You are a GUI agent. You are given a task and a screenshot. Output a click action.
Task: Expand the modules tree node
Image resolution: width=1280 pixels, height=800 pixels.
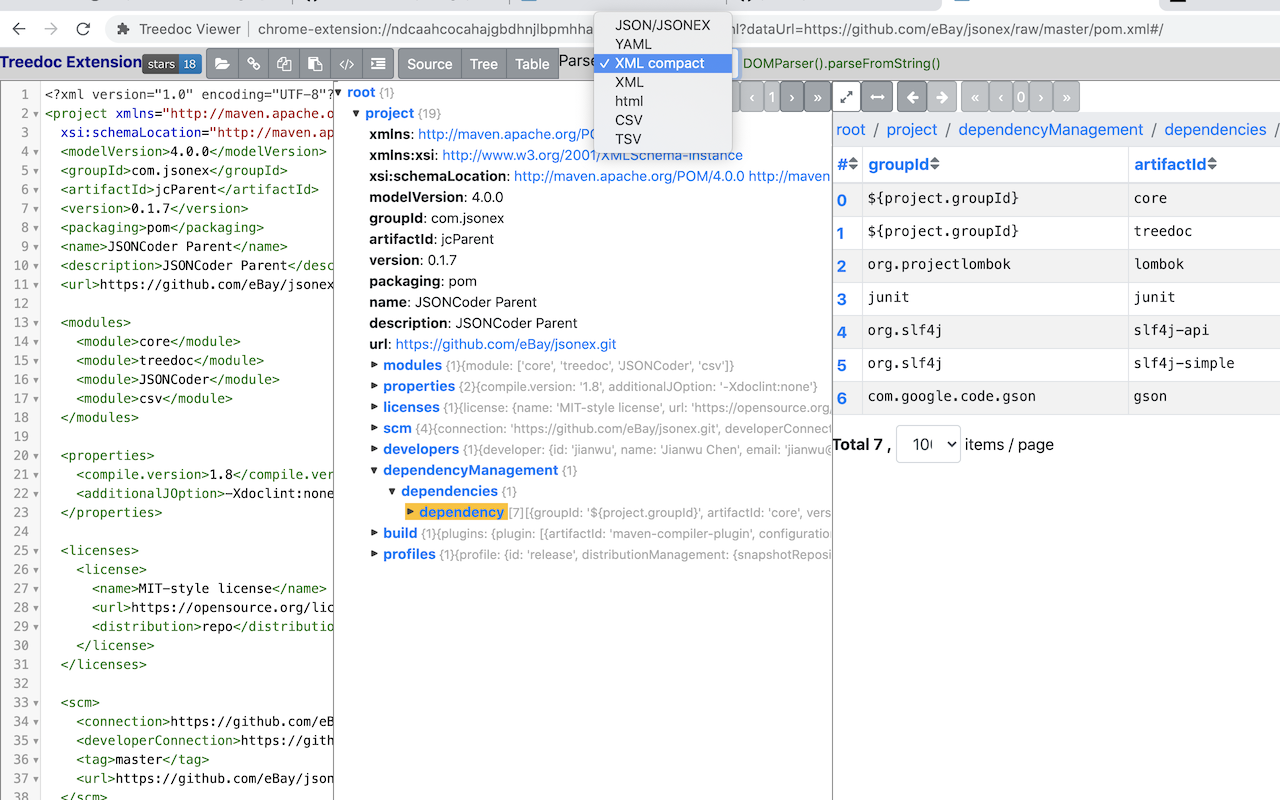click(375, 365)
